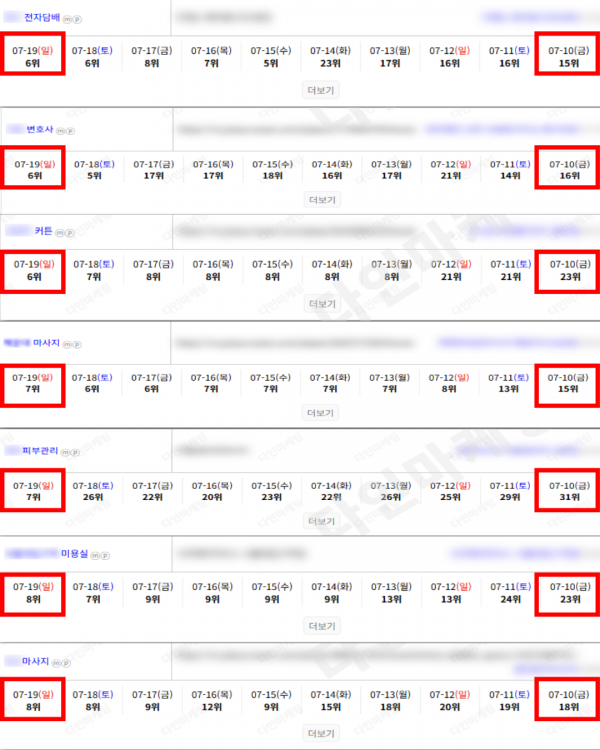Select the 07-10(금) 31위 cell for 피부관리

tap(569, 491)
